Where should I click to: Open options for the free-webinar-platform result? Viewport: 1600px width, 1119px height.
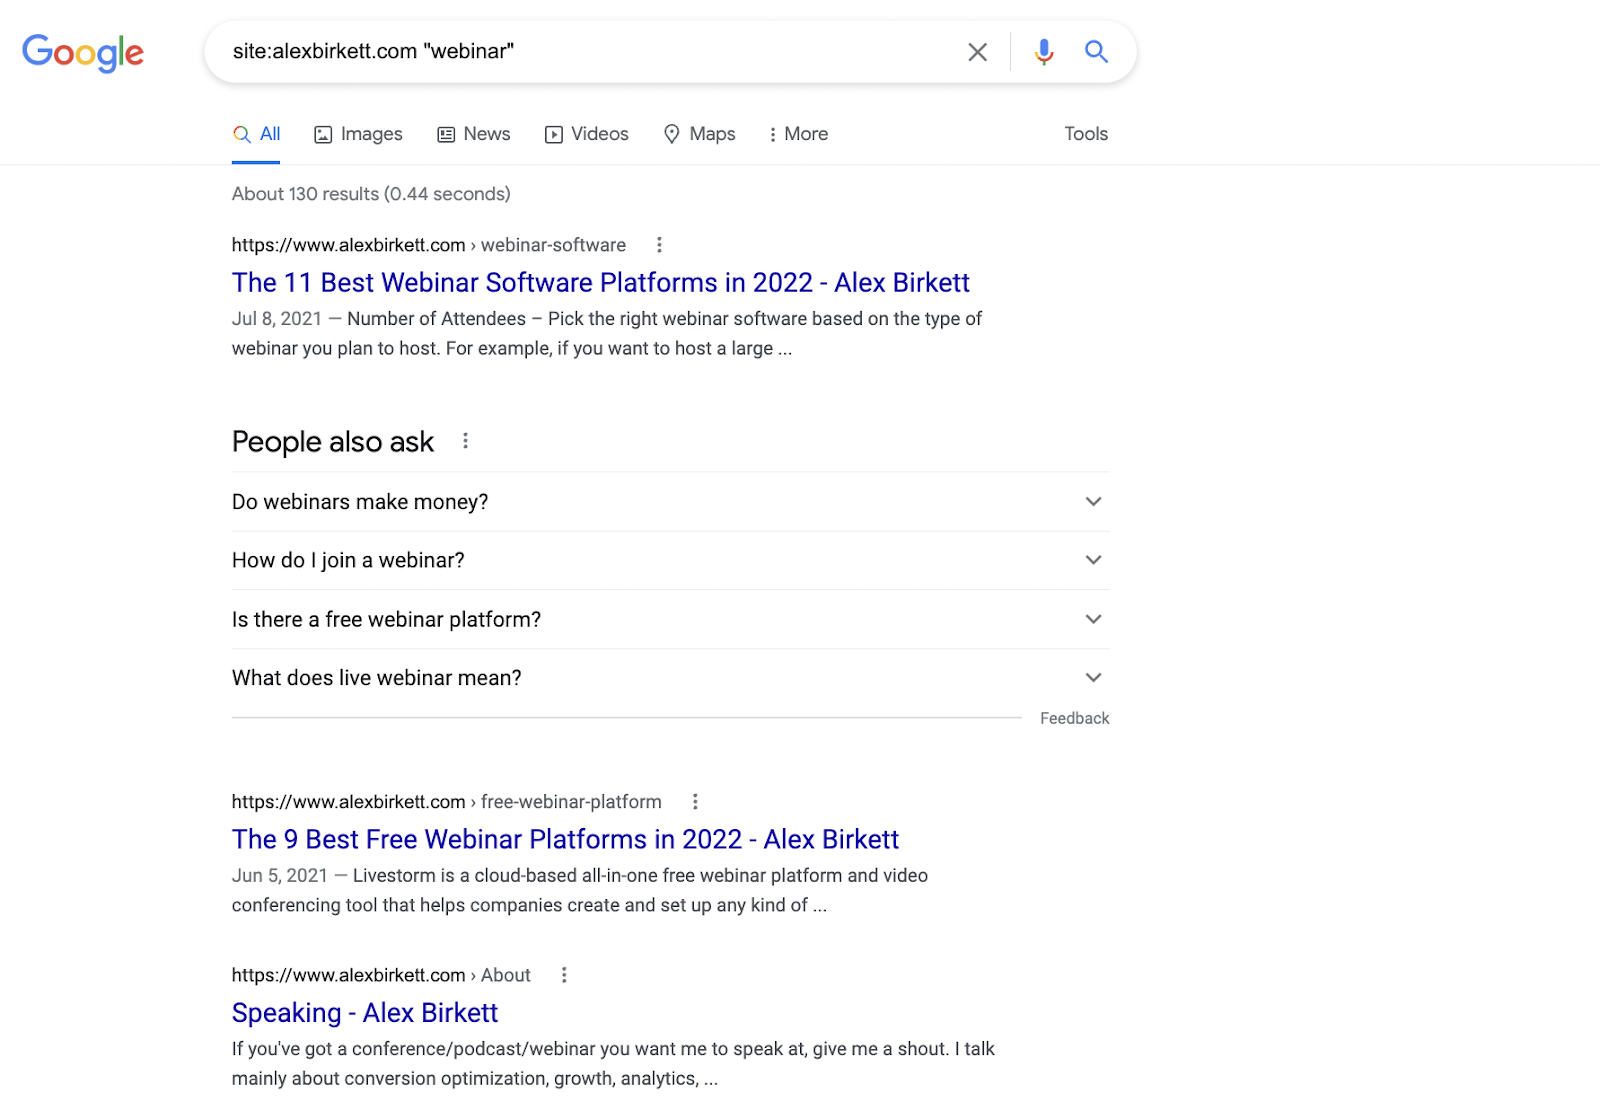(x=695, y=802)
